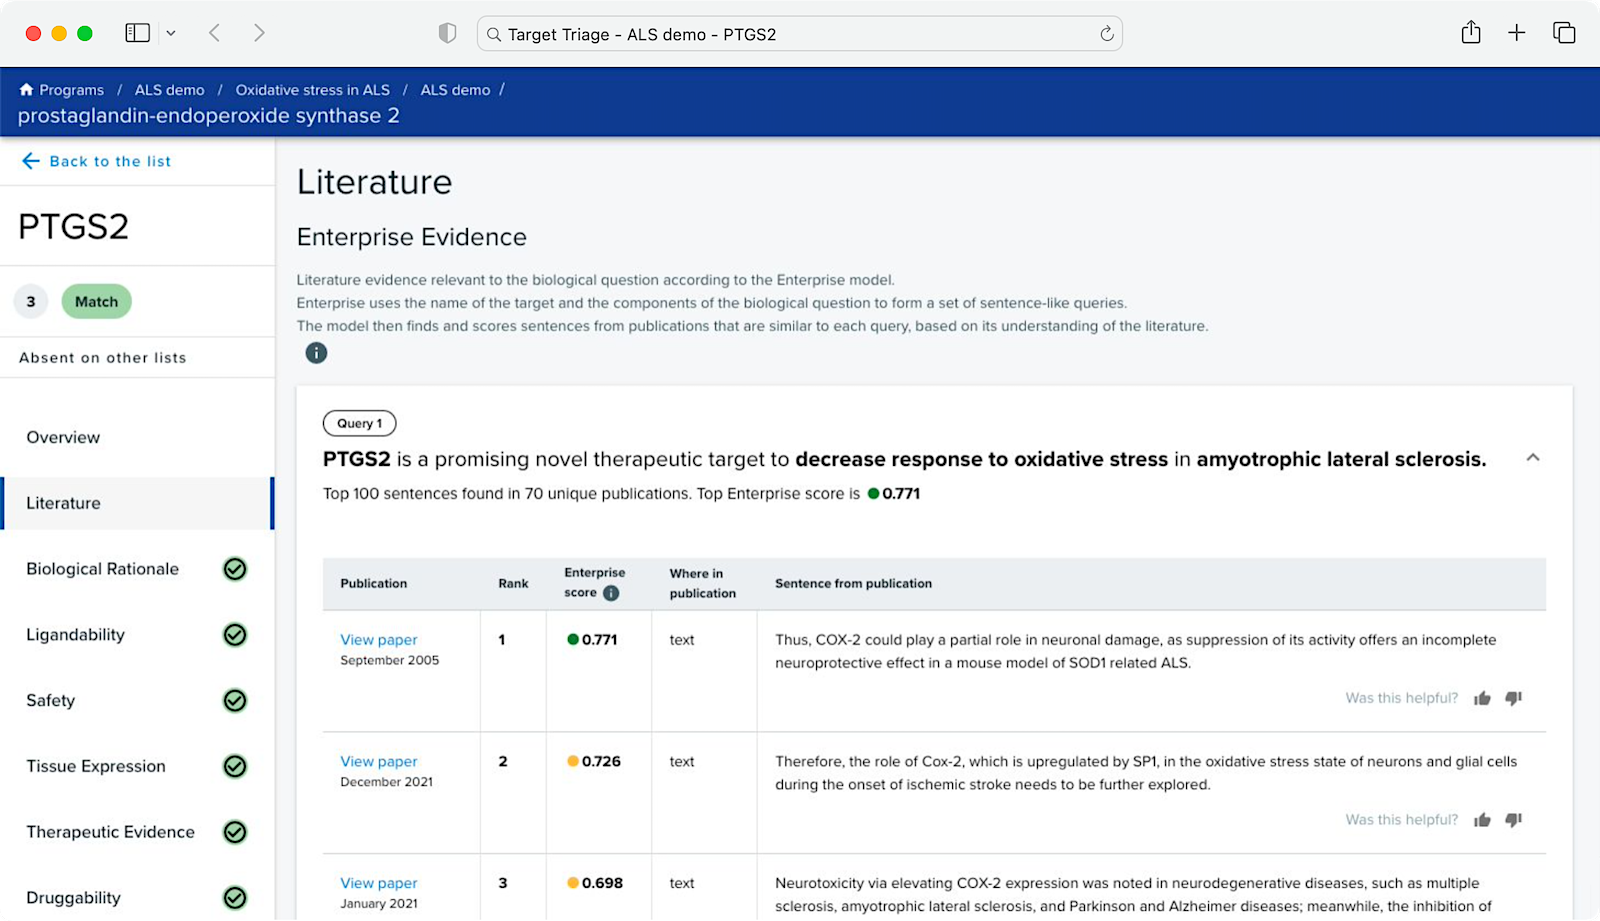This screenshot has width=1600, height=921.
Task: Click the Therapeutic Evidence check mark icon
Action: (x=235, y=832)
